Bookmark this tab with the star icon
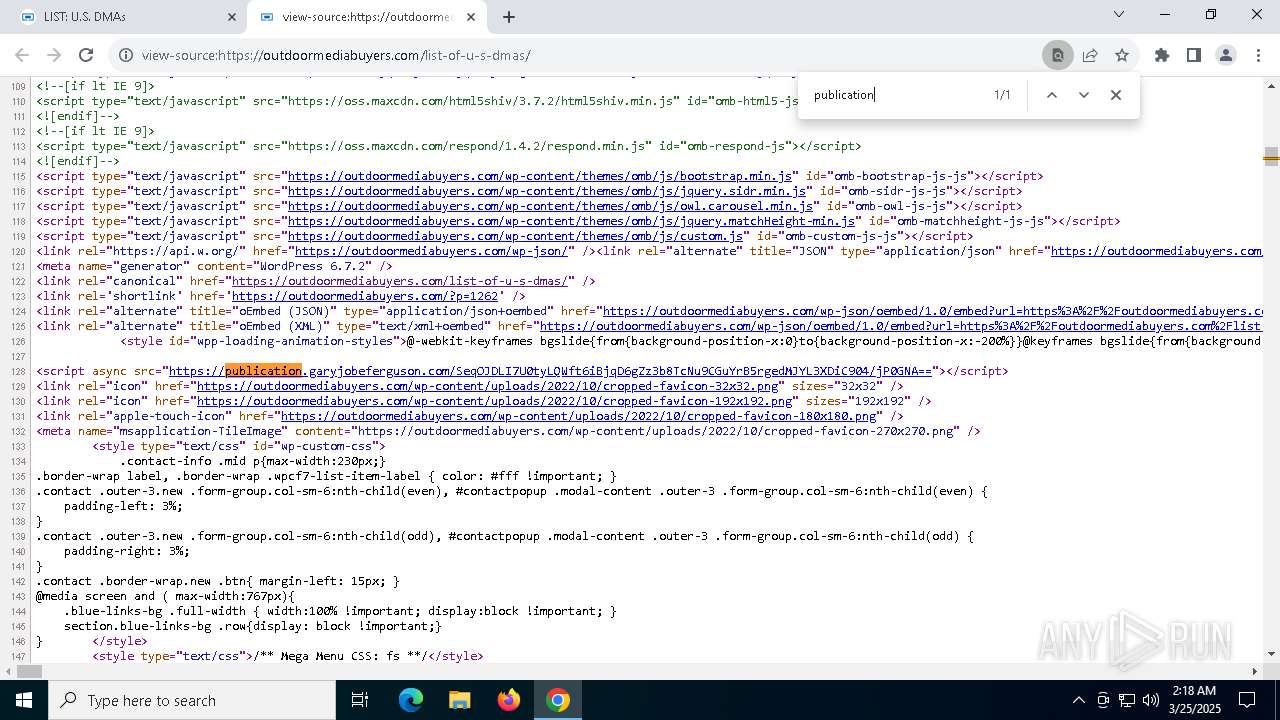1280x720 pixels. pyautogui.click(x=1122, y=56)
